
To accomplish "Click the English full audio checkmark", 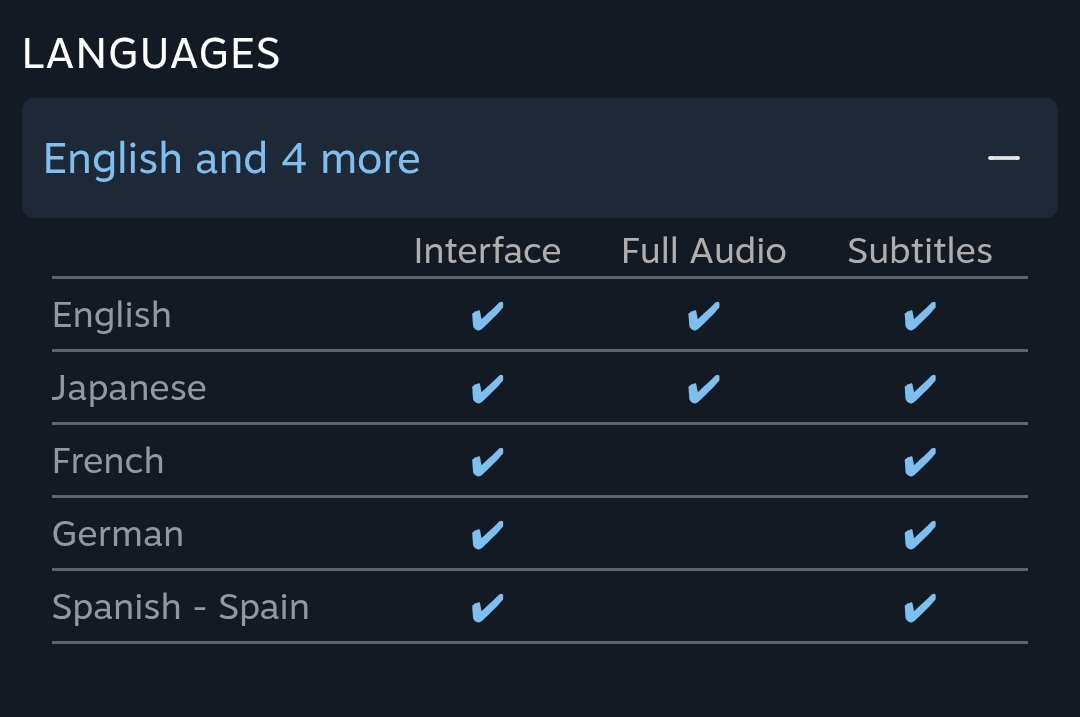I will point(704,316).
